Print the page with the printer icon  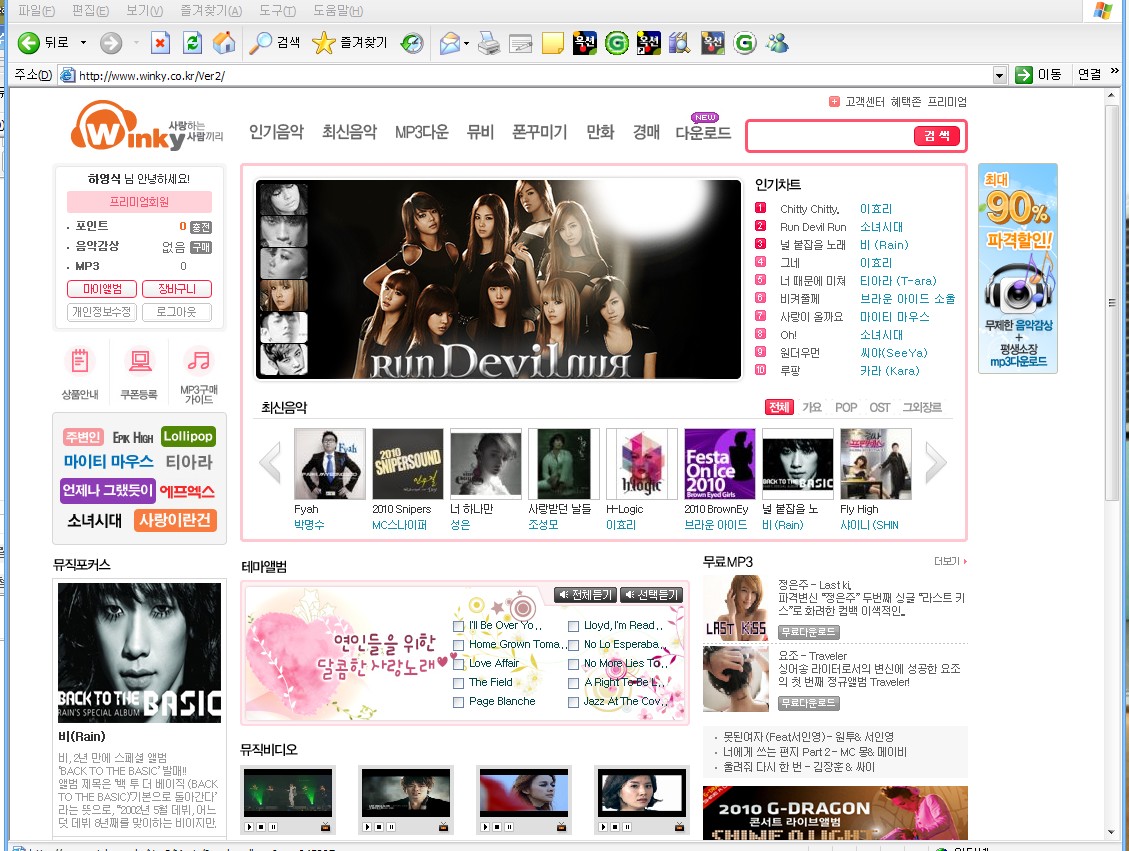point(489,43)
